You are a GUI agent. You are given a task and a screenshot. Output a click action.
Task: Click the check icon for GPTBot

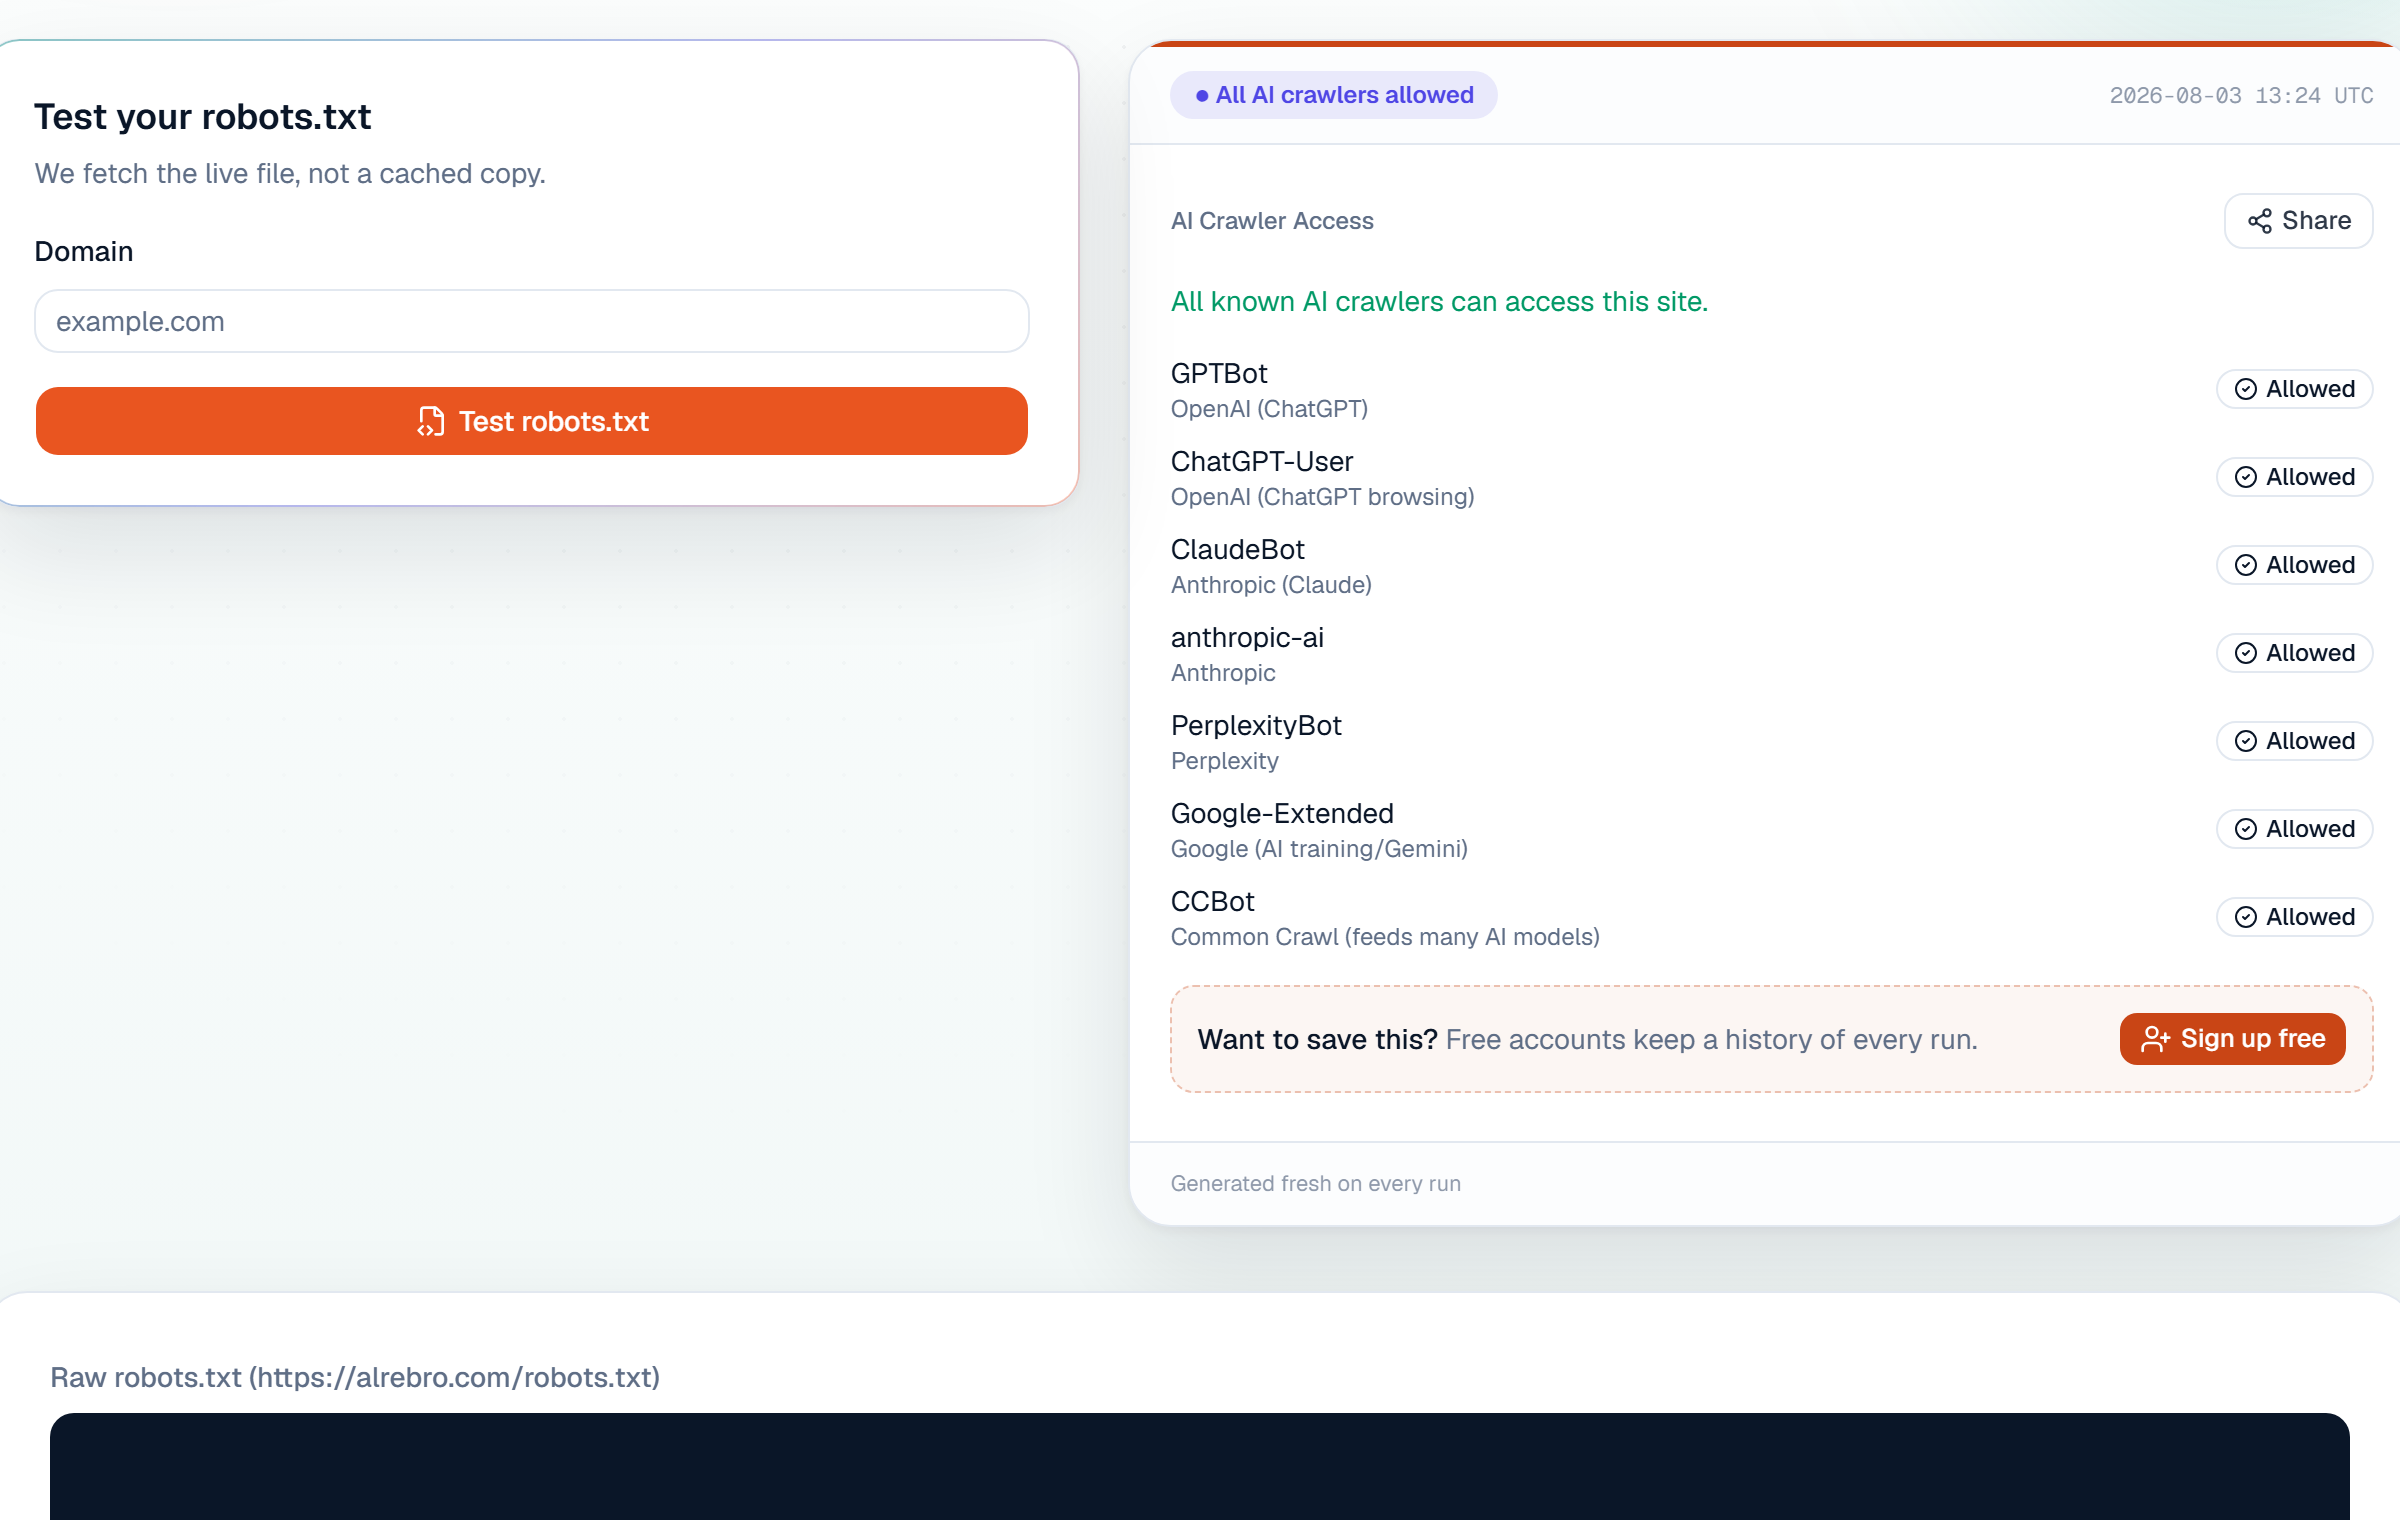[x=2246, y=389]
